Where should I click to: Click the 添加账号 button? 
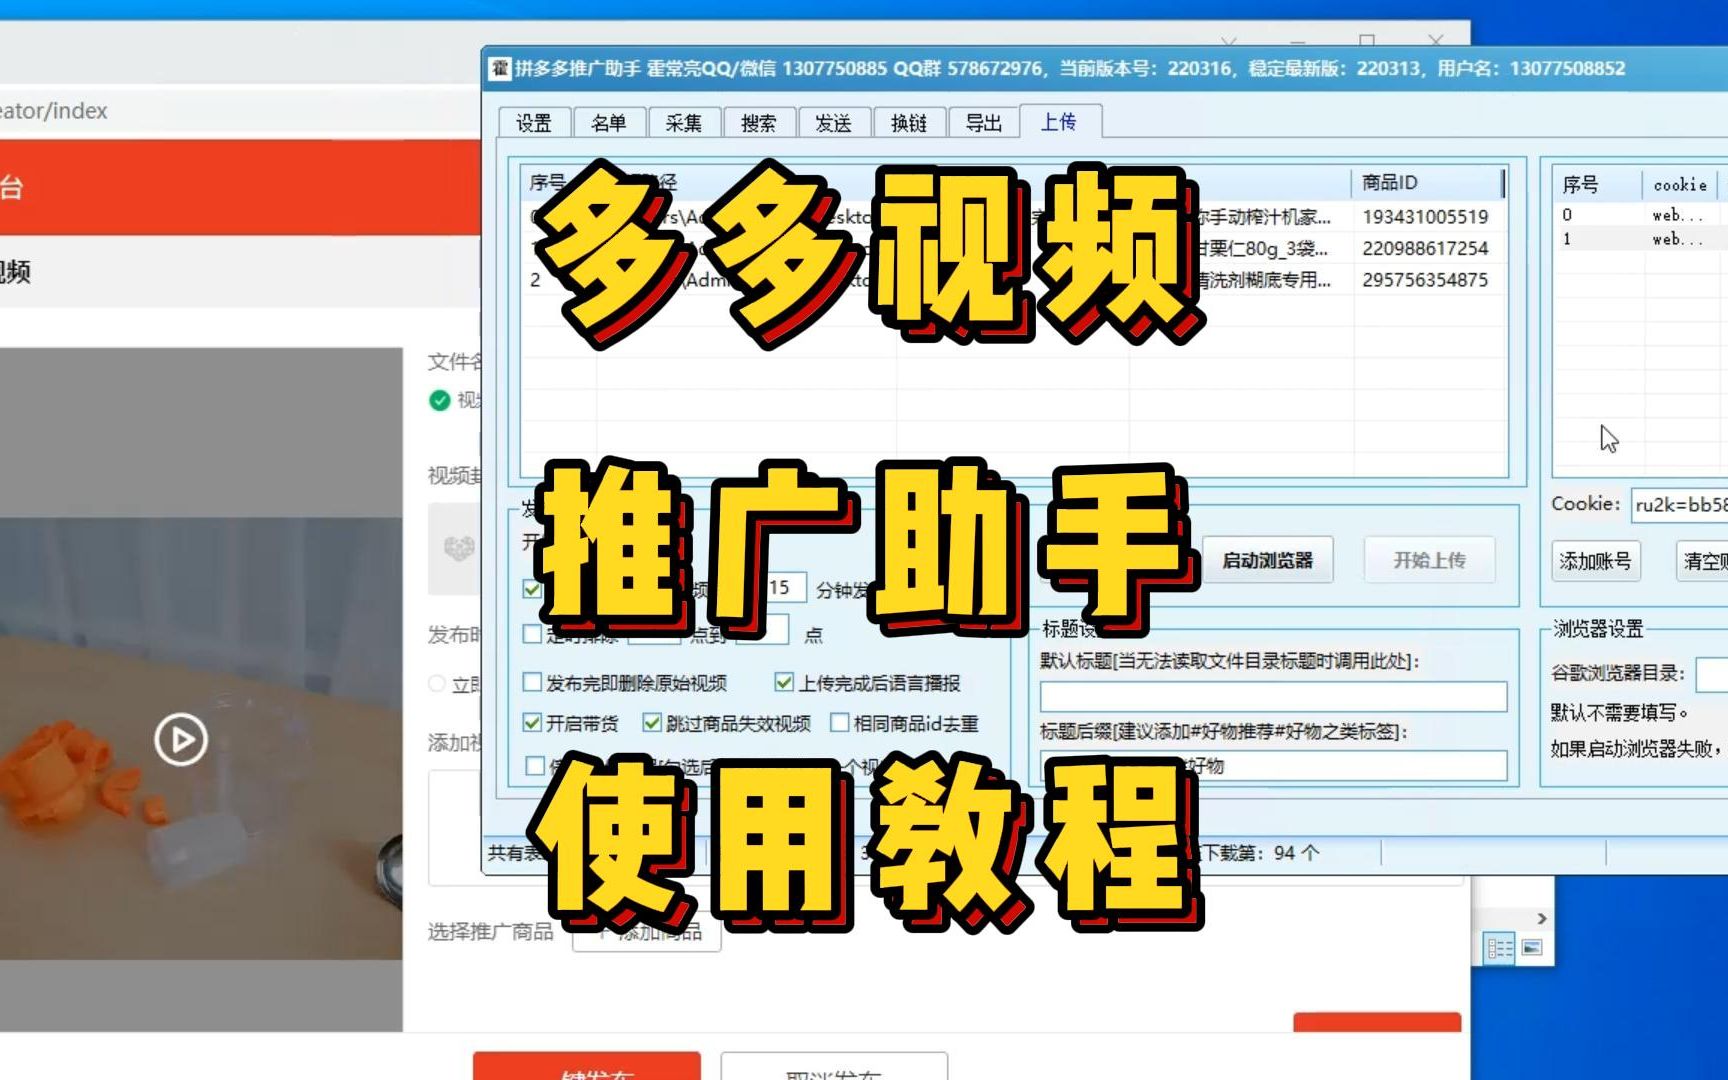(1594, 561)
